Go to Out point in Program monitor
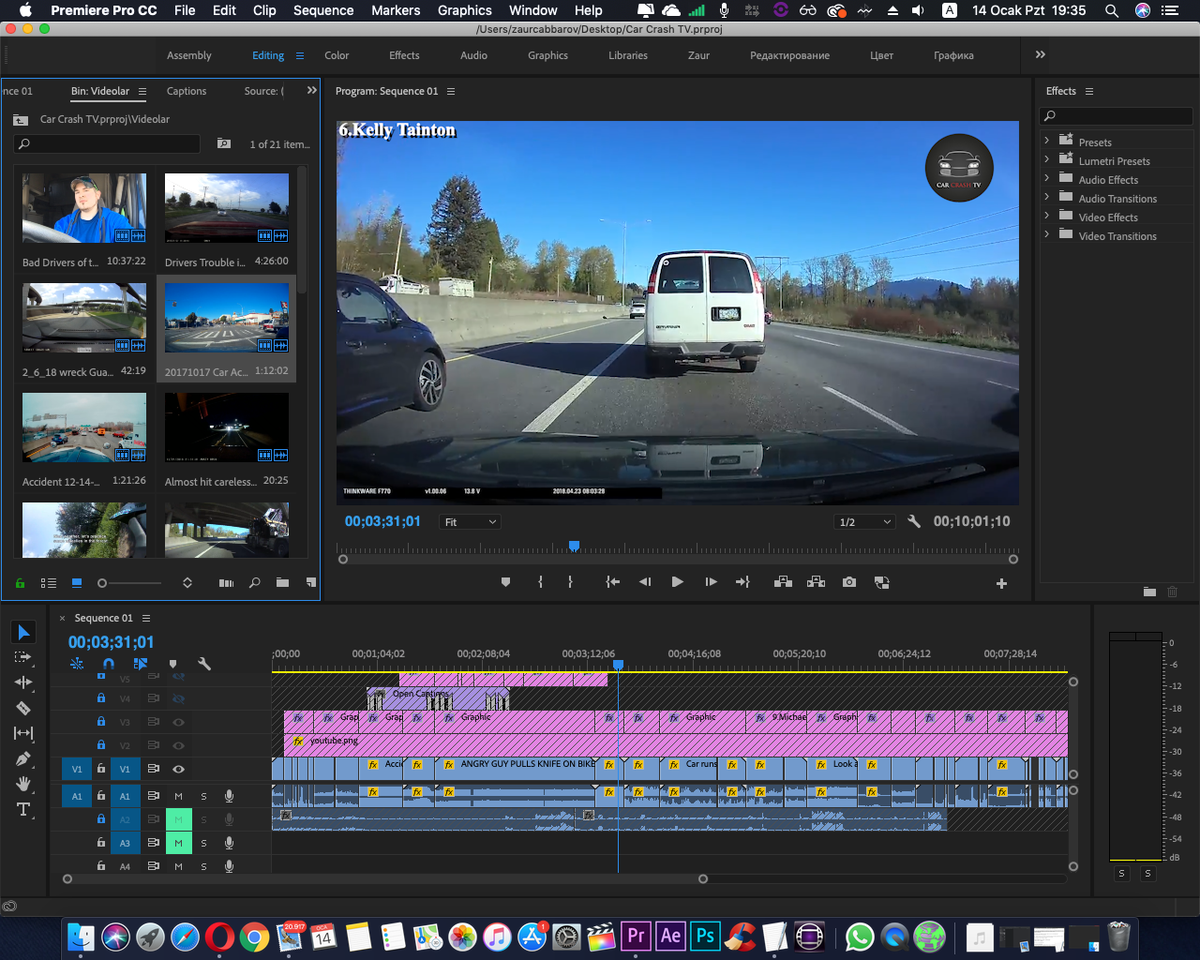 click(x=742, y=582)
